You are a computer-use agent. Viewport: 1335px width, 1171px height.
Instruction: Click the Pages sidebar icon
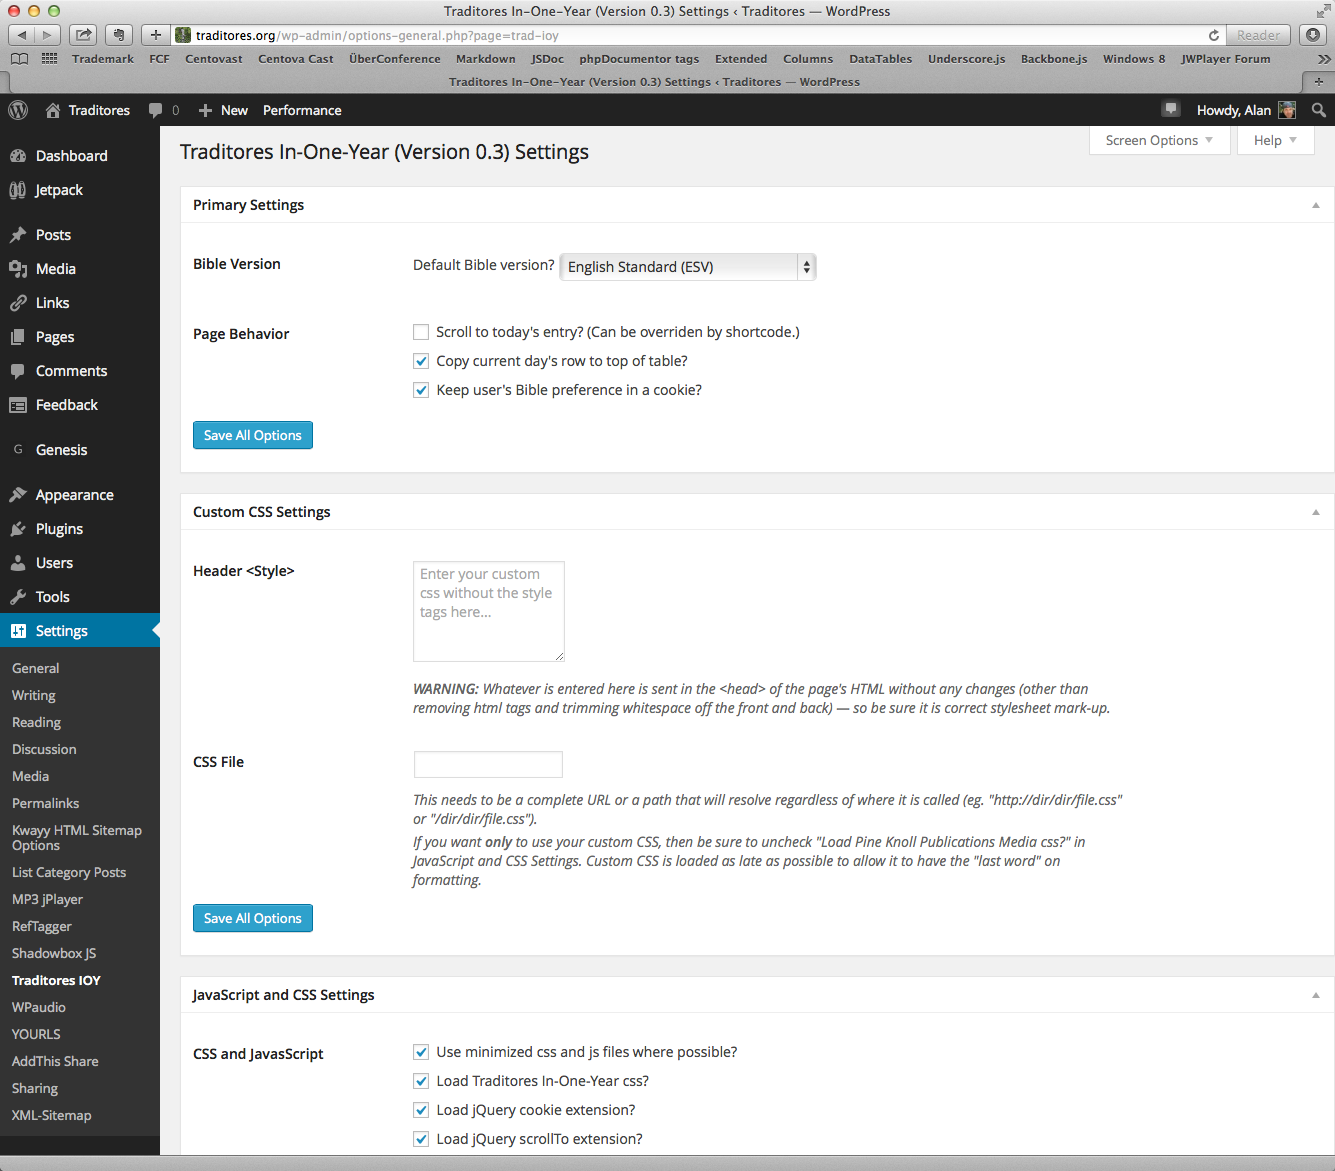click(x=18, y=337)
